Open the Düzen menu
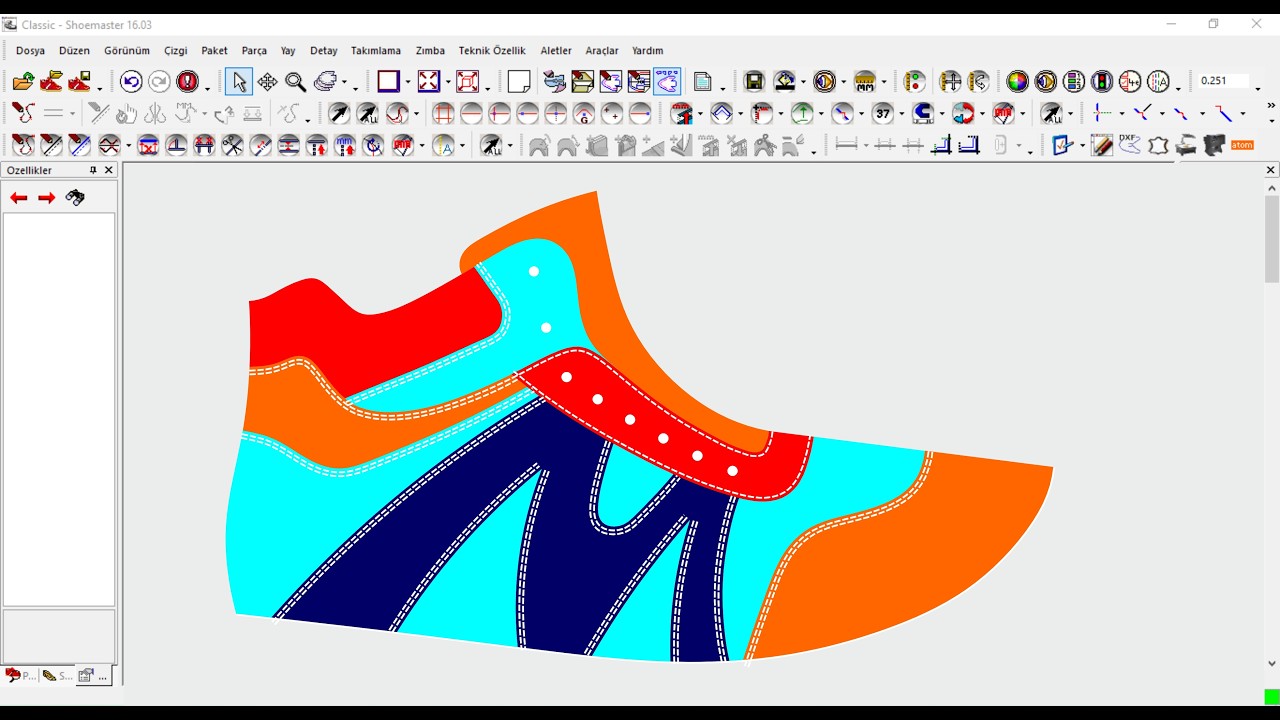The image size is (1280, 720). [74, 51]
